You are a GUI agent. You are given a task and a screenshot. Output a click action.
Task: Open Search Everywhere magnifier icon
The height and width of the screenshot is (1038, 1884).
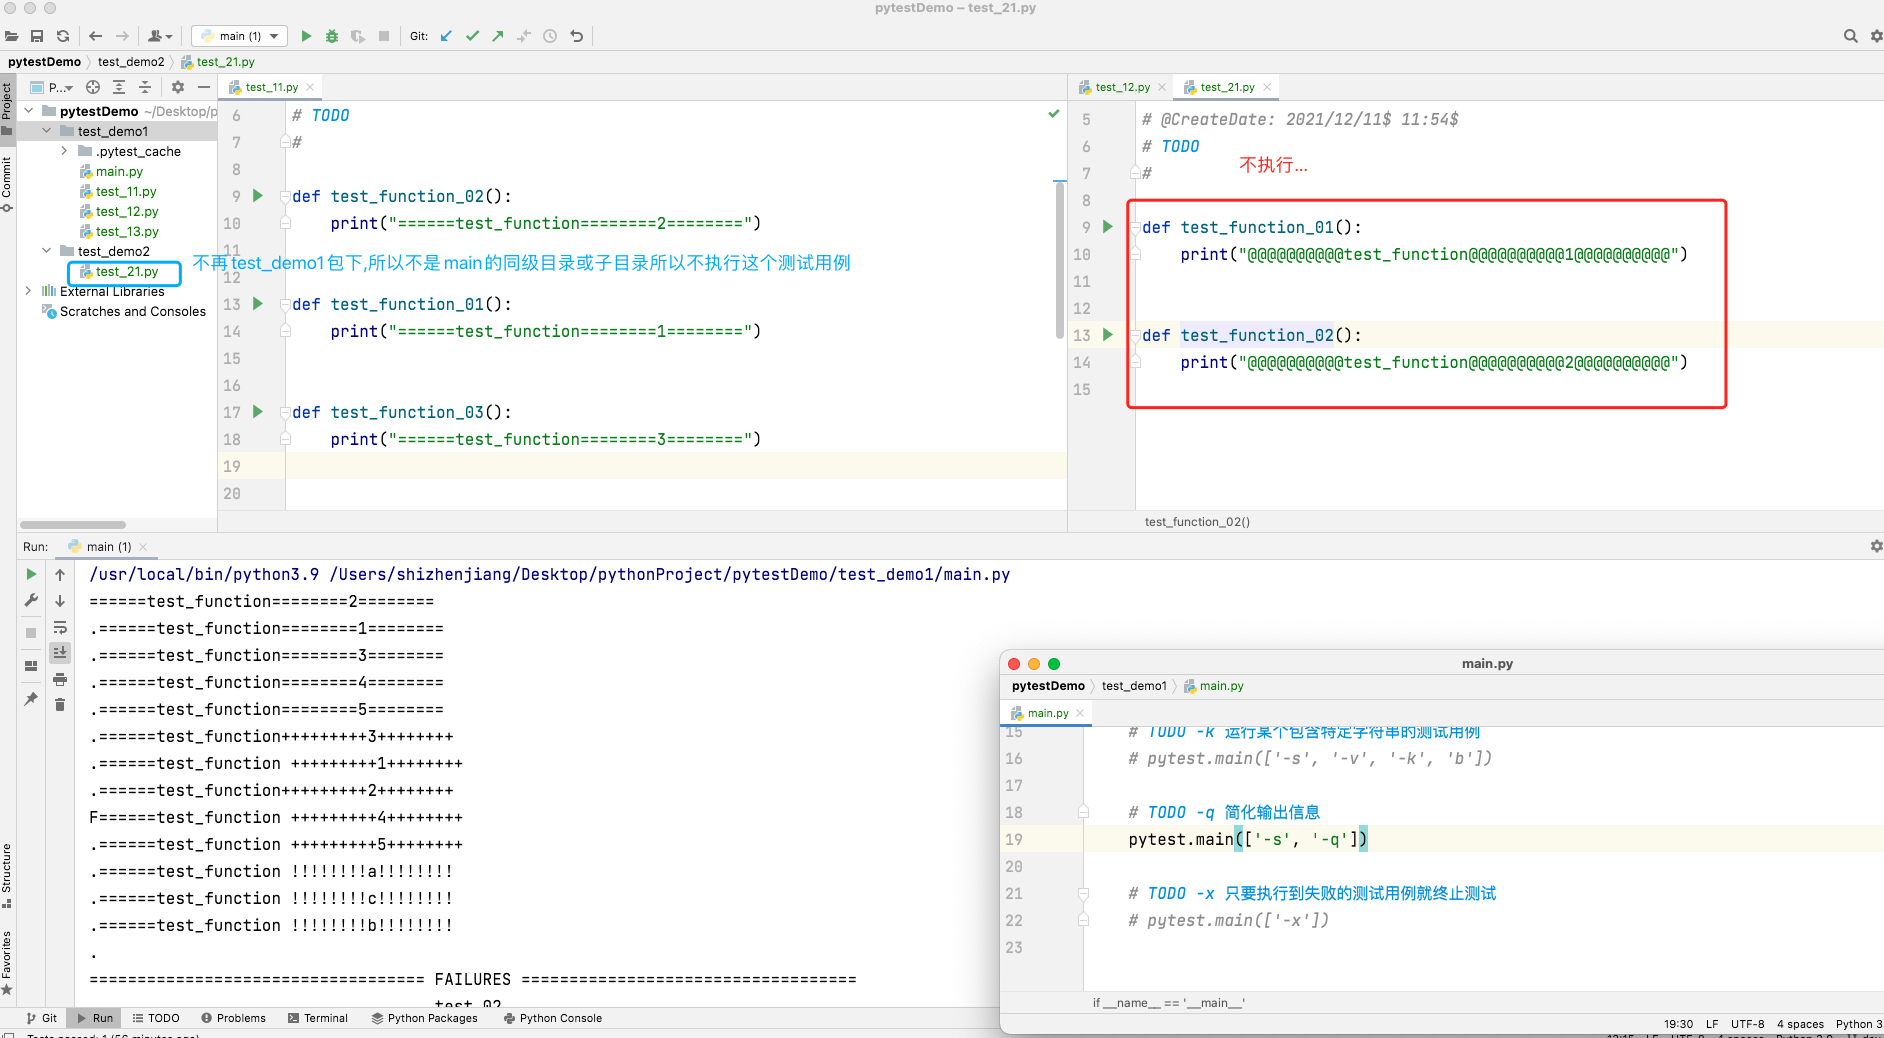pos(1850,36)
